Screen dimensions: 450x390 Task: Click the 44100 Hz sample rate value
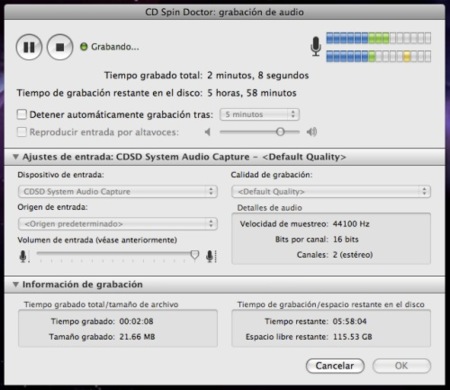coord(351,224)
